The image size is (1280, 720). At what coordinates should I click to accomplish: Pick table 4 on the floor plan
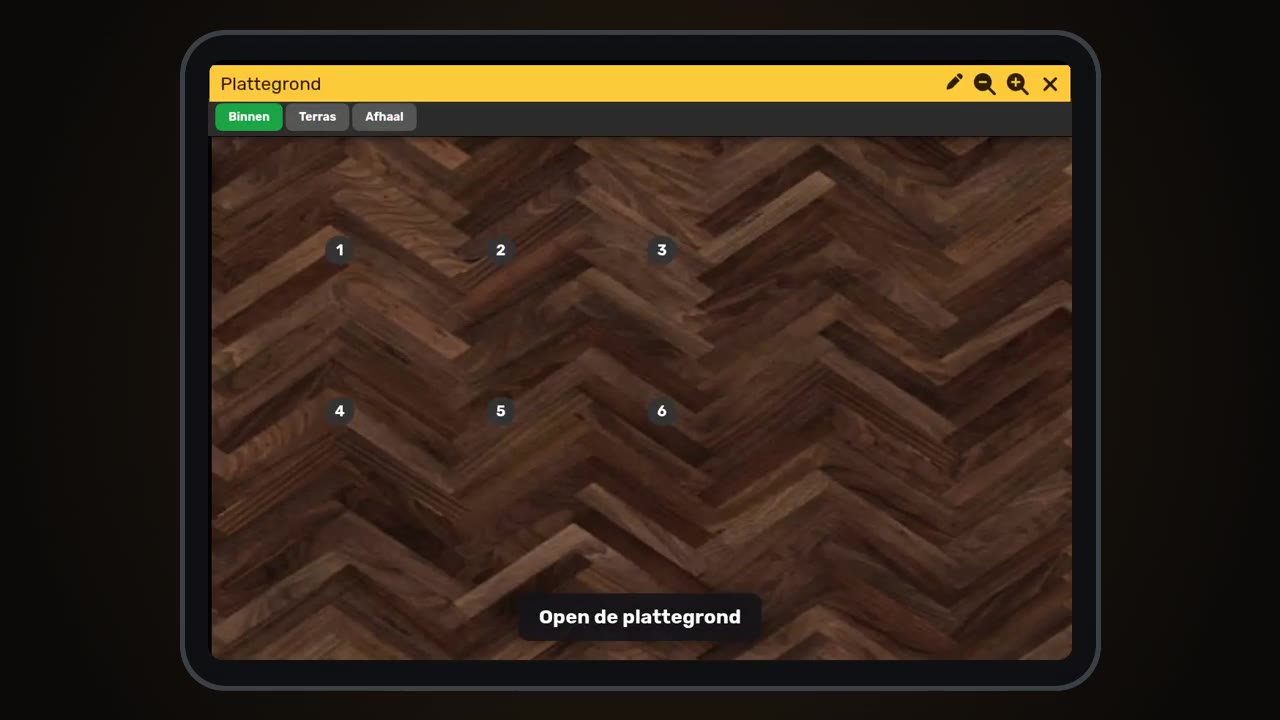pos(340,411)
